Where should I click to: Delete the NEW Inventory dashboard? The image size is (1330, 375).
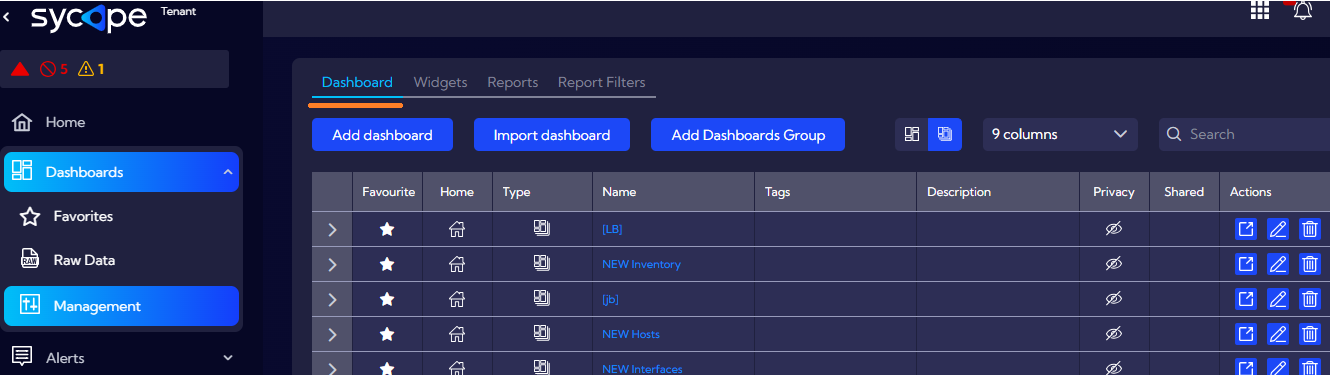tap(1309, 264)
